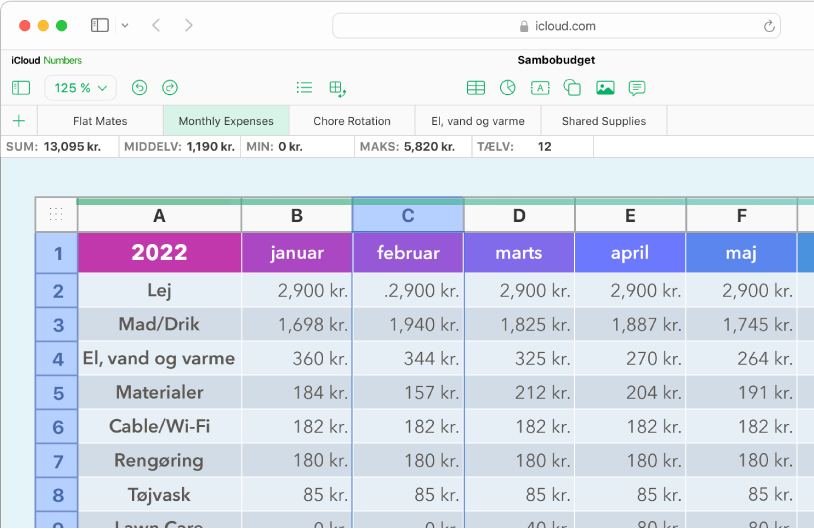
Task: Add a text box from the toolbar
Action: pyautogui.click(x=540, y=88)
